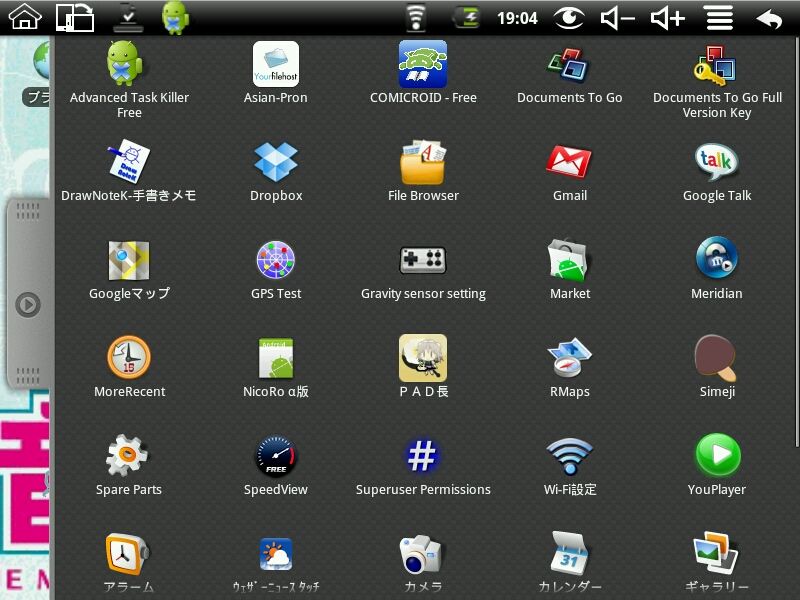The height and width of the screenshot is (600, 800).
Task: Launch YouPlayer
Action: [717, 465]
